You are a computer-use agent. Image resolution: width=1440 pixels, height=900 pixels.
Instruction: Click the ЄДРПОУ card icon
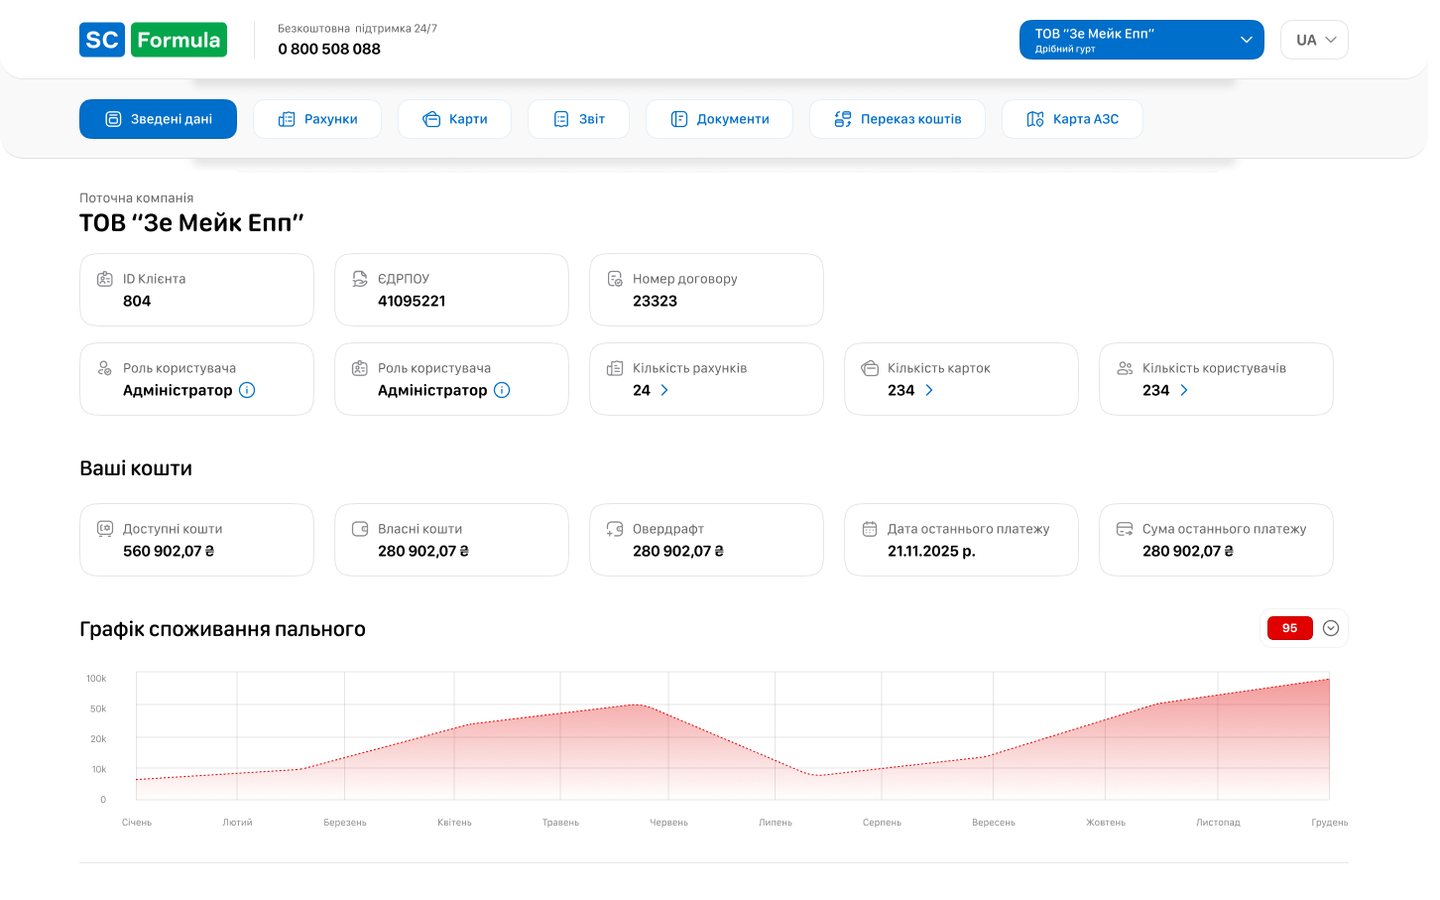click(x=360, y=279)
